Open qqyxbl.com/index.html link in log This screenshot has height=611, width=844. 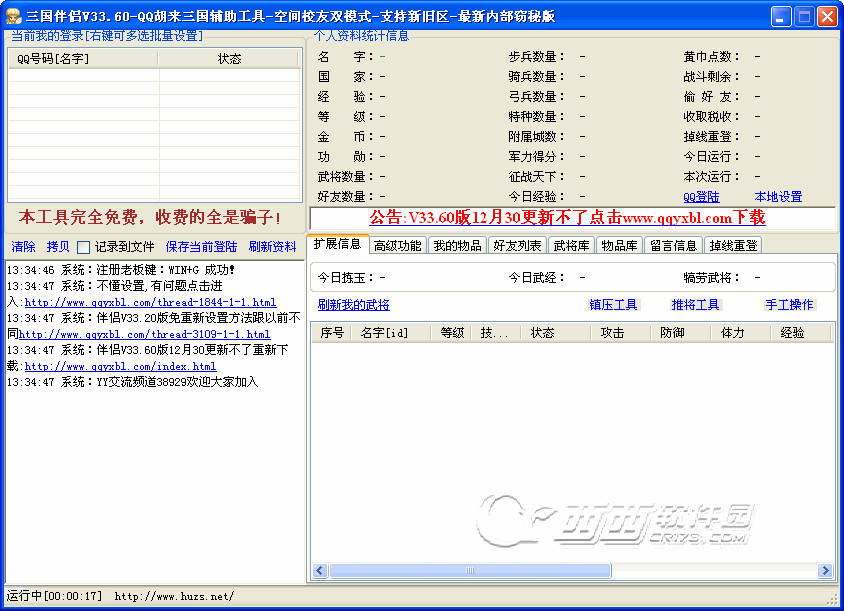121,367
